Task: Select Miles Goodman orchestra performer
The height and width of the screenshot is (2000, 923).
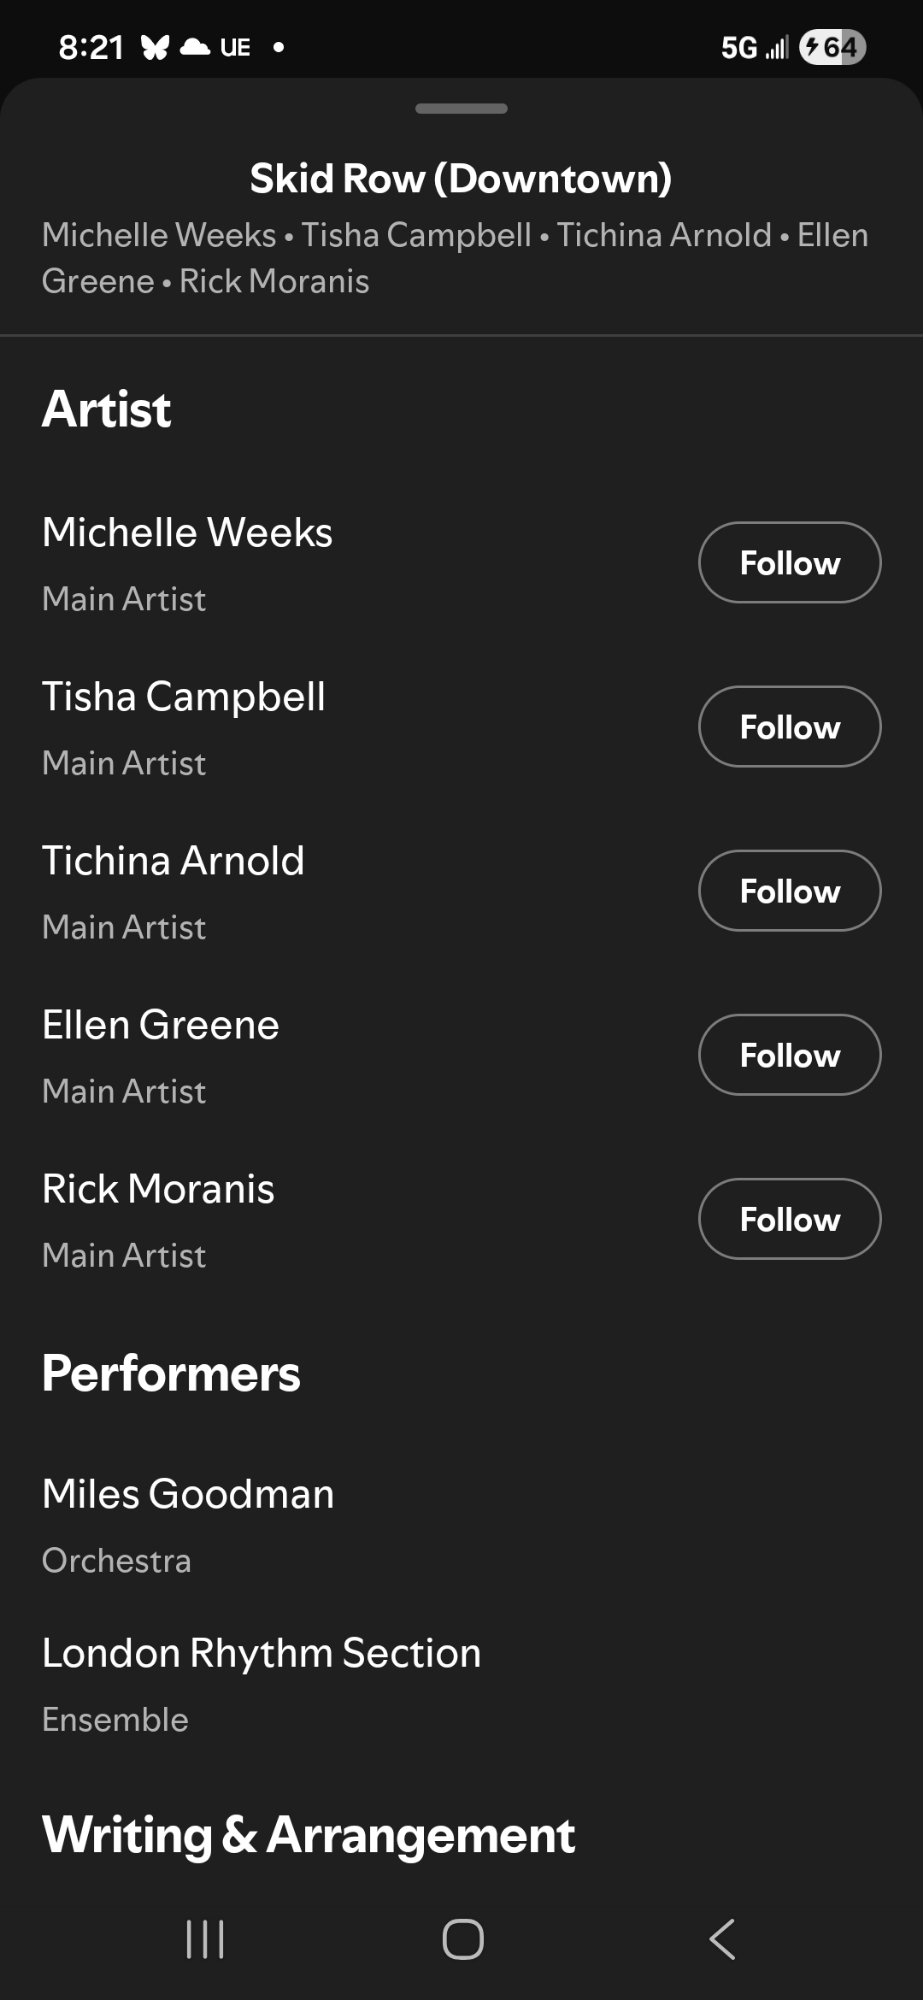Action: [188, 1494]
